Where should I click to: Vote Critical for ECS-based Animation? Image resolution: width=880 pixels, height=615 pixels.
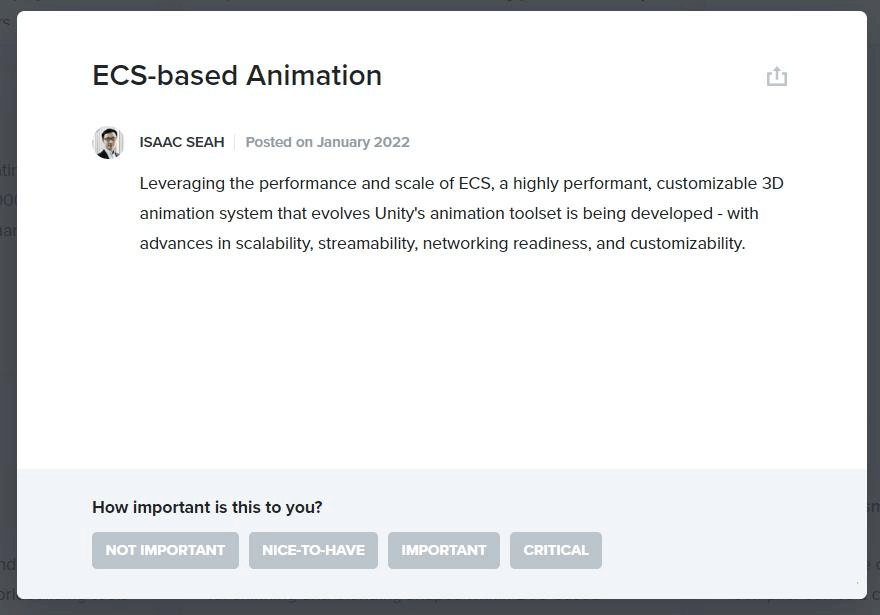pos(556,550)
